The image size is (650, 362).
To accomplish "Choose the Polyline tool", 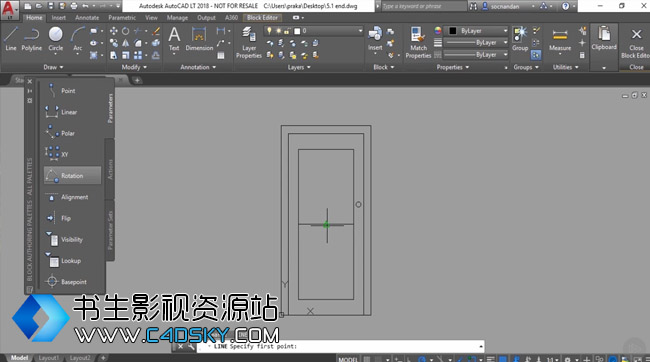I will click(32, 39).
